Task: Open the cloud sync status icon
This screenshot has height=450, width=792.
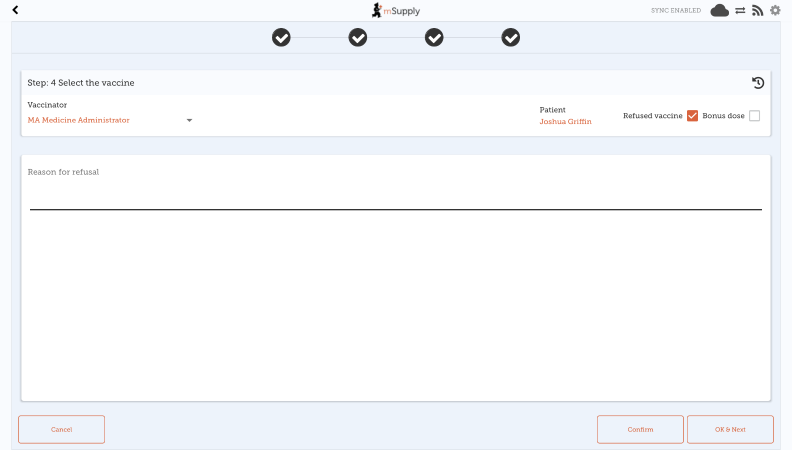Action: pos(719,10)
